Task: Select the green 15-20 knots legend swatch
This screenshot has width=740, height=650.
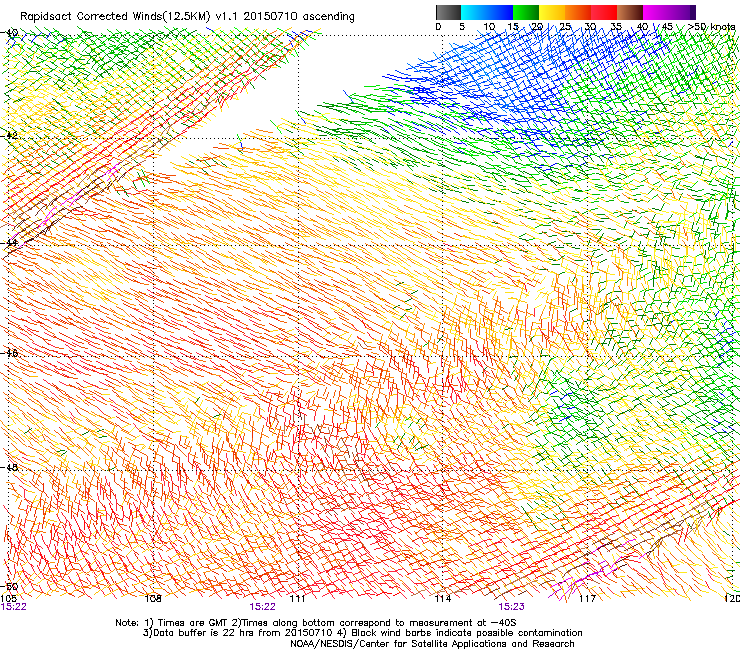Action: point(526,12)
